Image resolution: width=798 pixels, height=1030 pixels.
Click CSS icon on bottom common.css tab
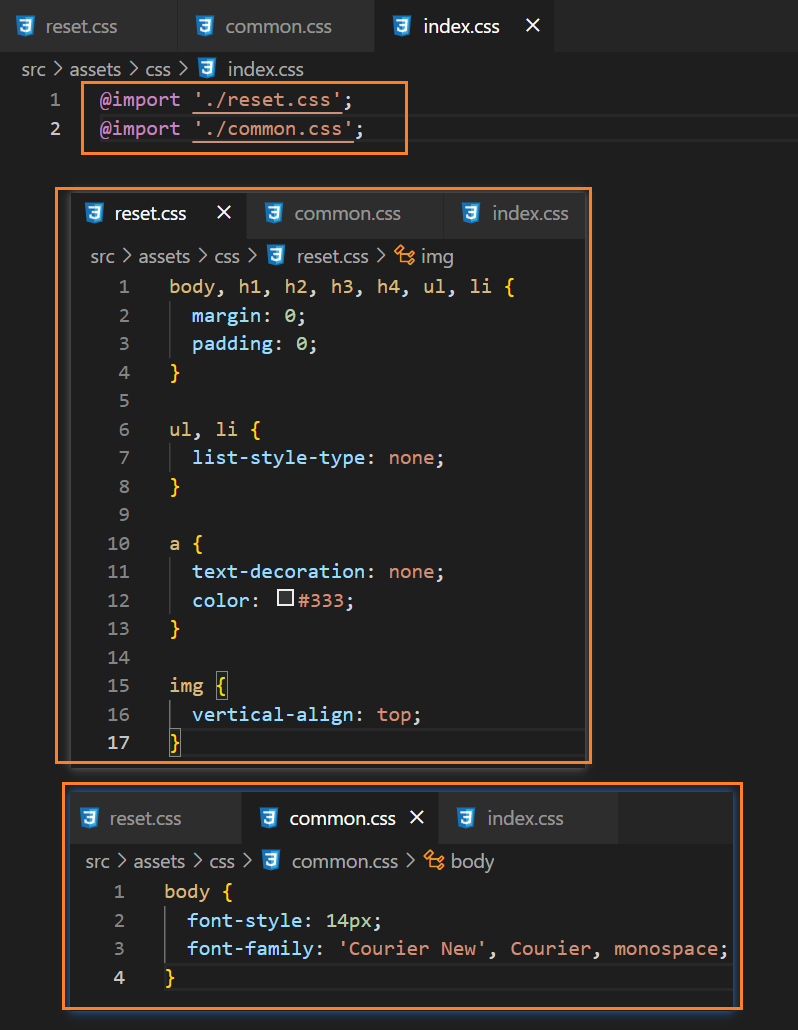[269, 818]
